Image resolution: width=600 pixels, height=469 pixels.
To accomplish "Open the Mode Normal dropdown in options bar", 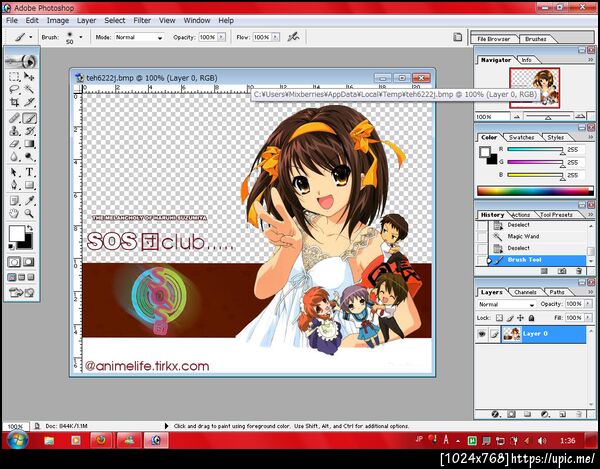I will [140, 37].
